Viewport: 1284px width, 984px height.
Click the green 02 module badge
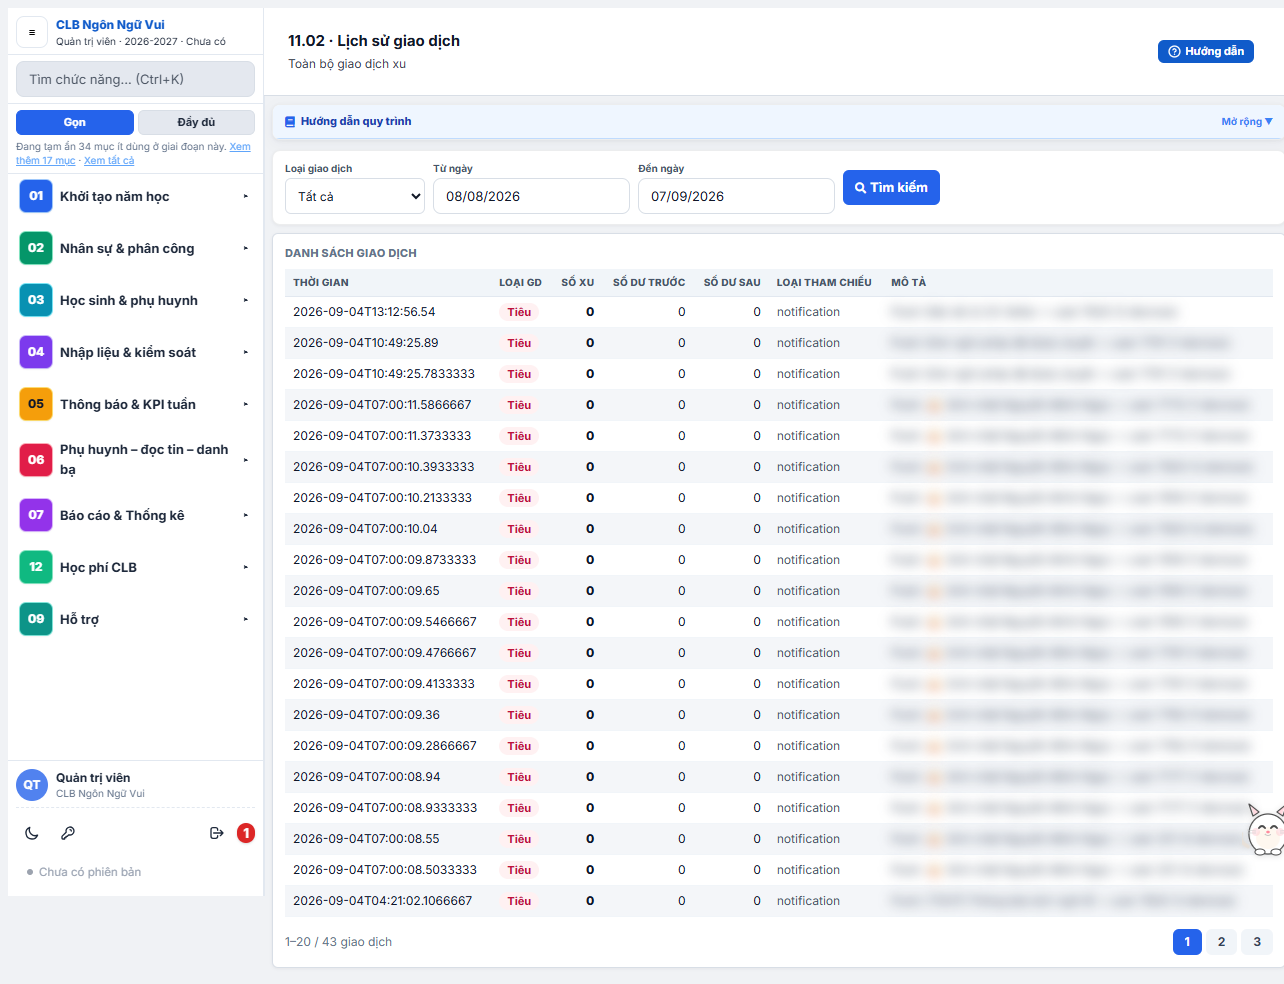pos(36,248)
